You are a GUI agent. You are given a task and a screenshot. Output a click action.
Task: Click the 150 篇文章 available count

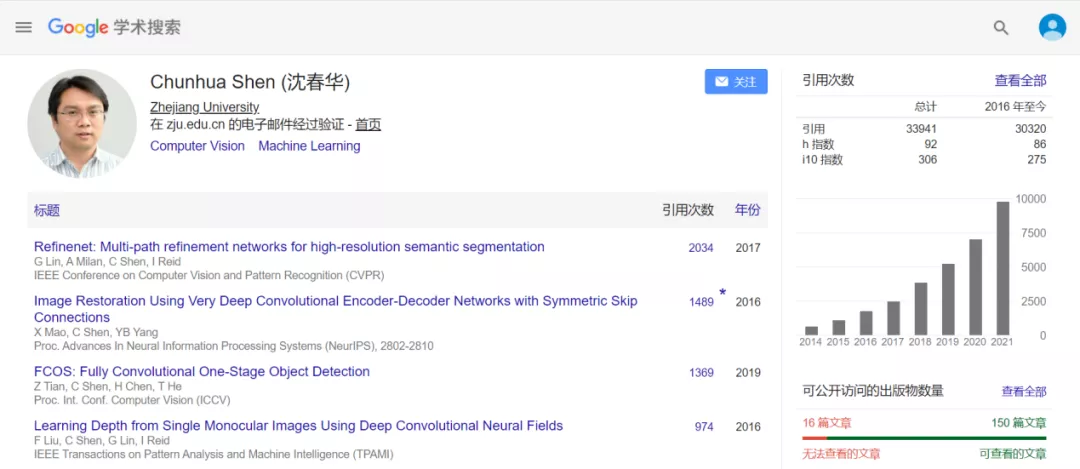click(x=1019, y=423)
